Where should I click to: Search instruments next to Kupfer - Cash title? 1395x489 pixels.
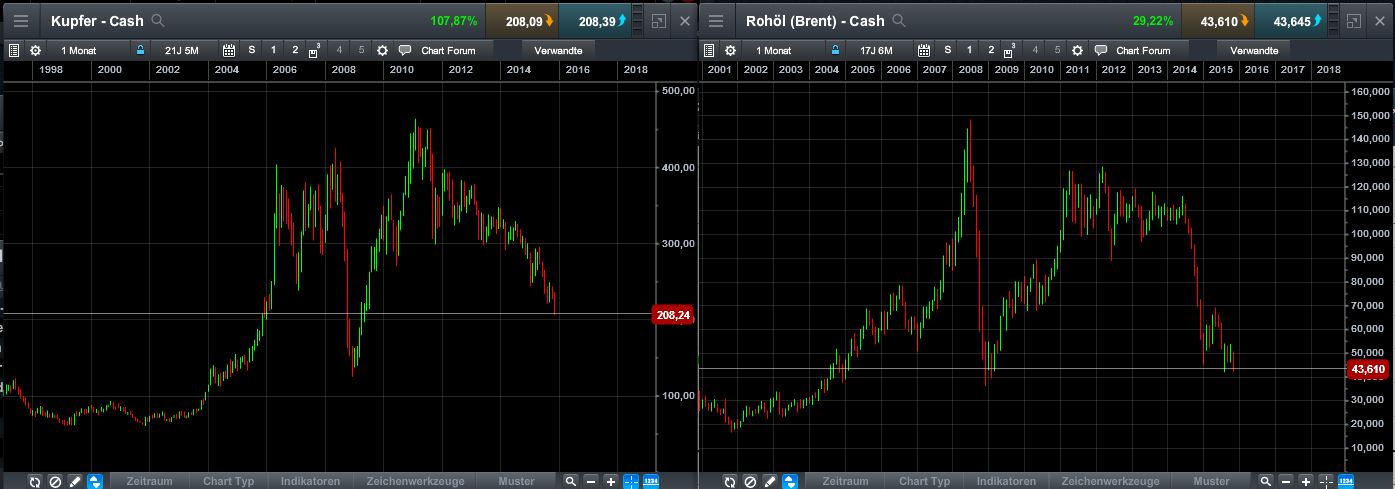(159, 20)
